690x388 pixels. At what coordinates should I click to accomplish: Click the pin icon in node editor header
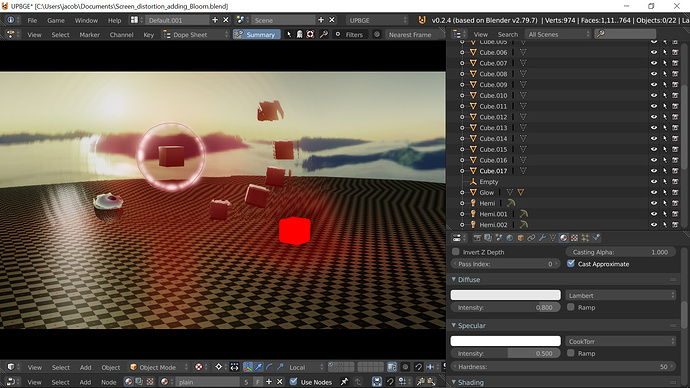(x=344, y=382)
